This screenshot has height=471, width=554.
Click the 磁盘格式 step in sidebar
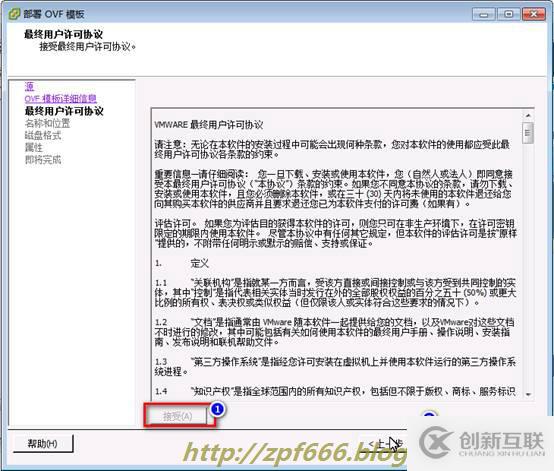point(43,135)
